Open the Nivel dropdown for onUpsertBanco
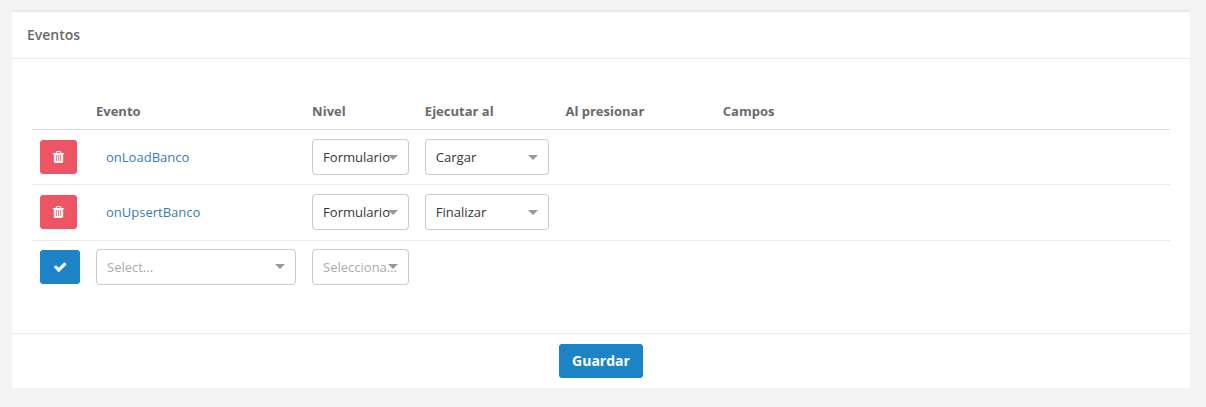This screenshot has height=407, width=1206. [x=360, y=212]
